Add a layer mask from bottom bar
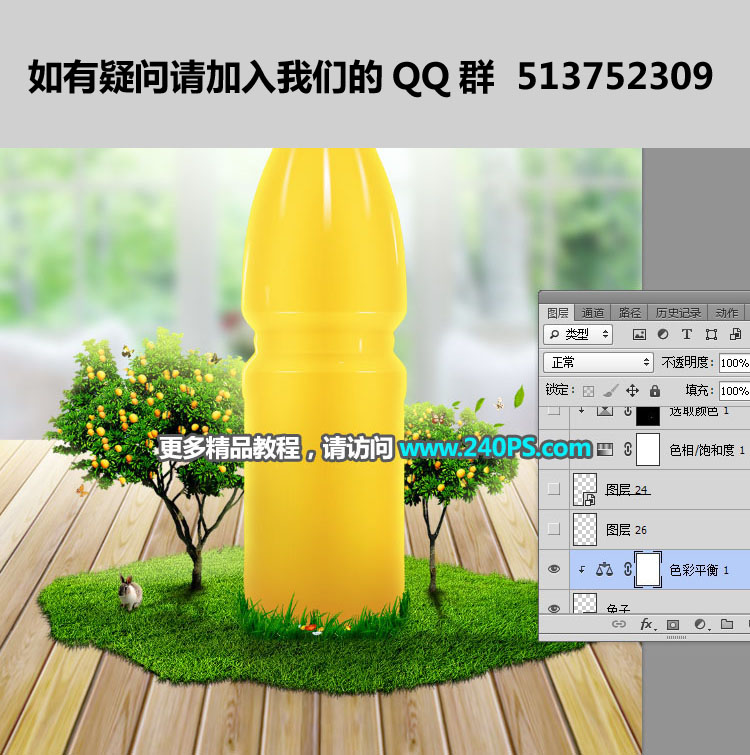This screenshot has width=750, height=755. (x=673, y=624)
